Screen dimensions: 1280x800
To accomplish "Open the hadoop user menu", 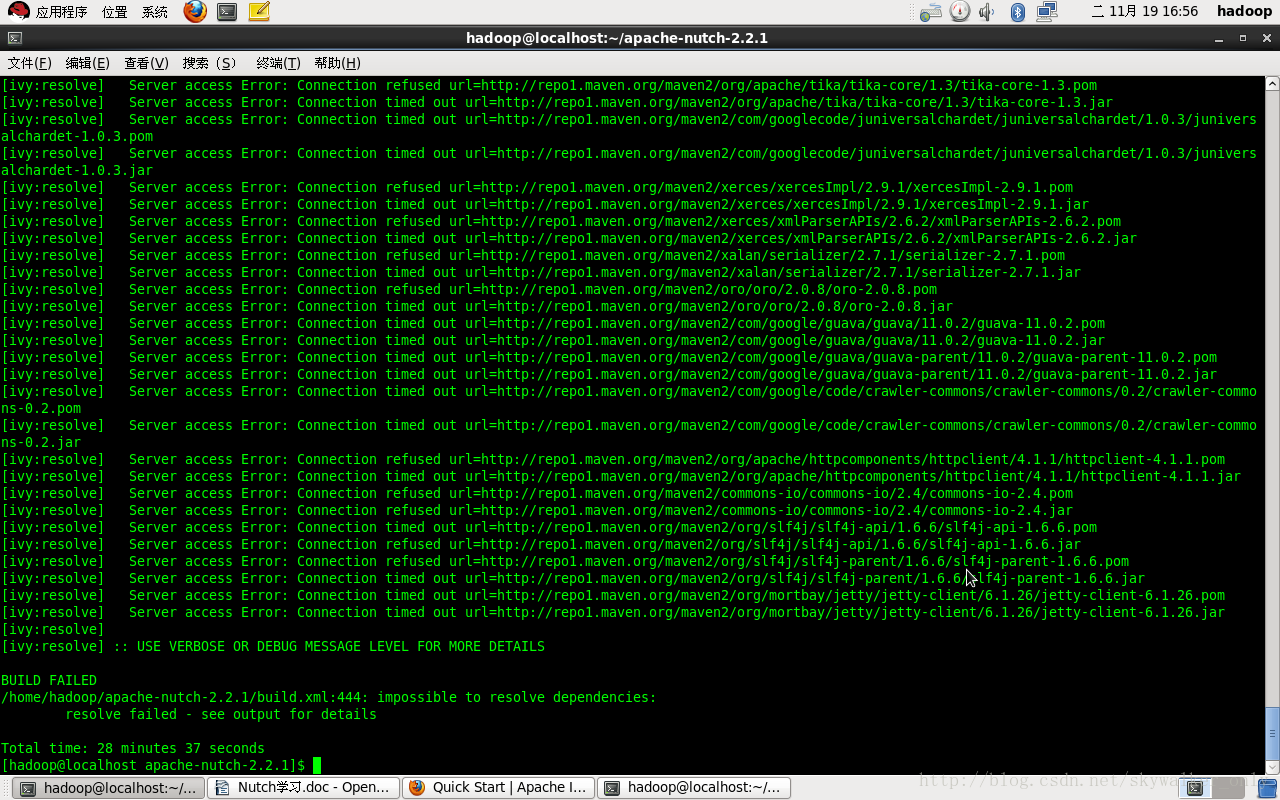I will tap(1244, 12).
